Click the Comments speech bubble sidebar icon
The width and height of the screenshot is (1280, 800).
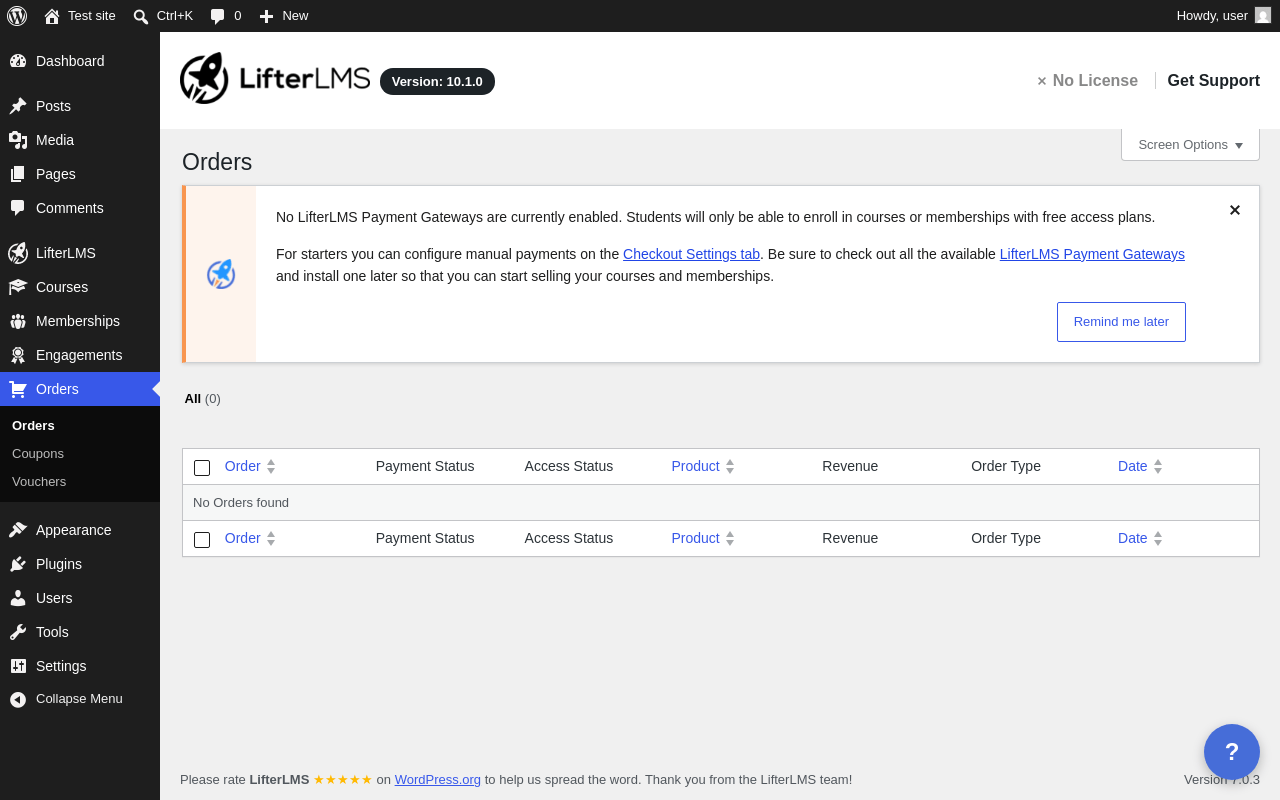pos(18,208)
